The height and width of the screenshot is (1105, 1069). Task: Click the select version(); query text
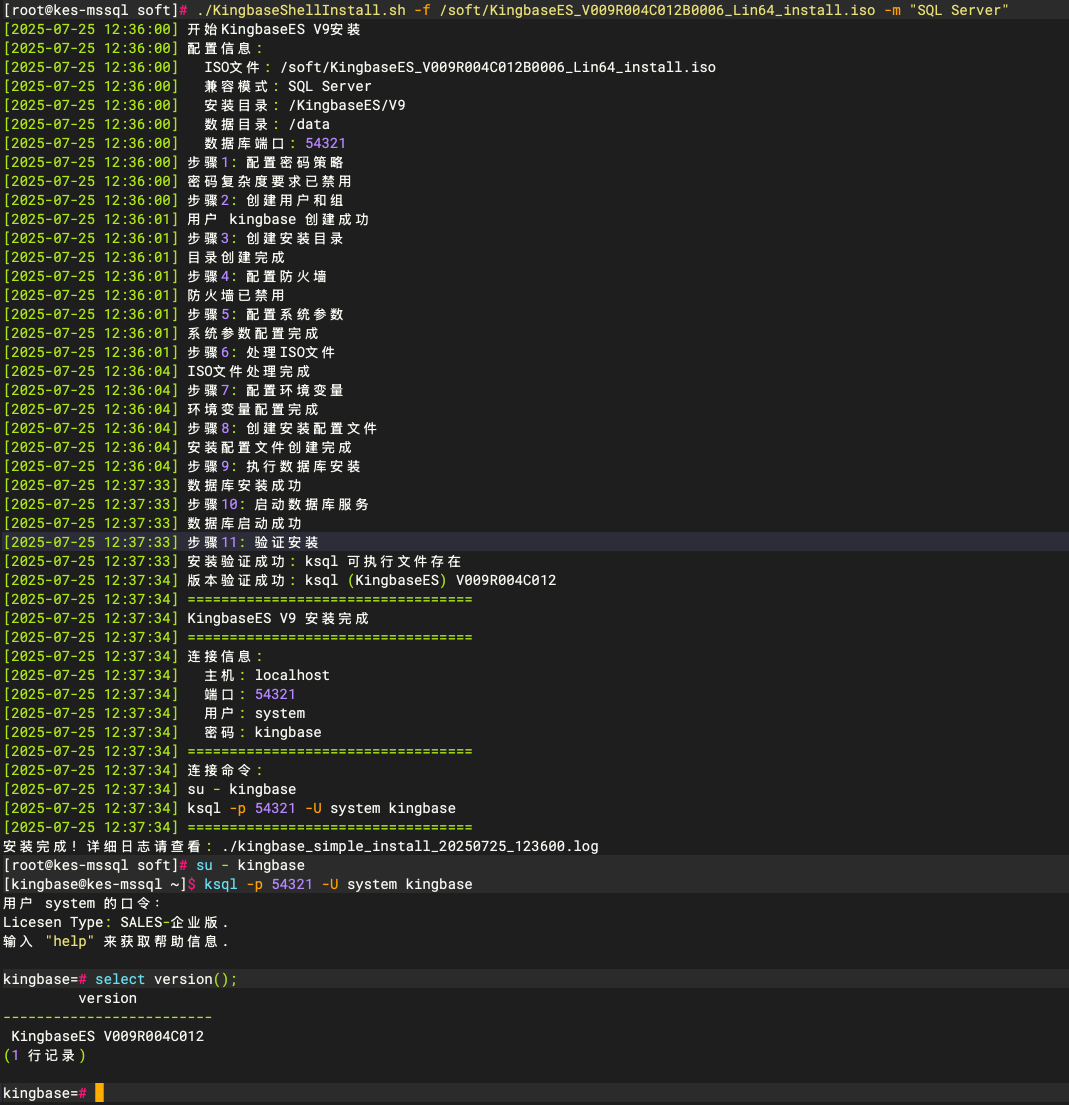coord(166,979)
